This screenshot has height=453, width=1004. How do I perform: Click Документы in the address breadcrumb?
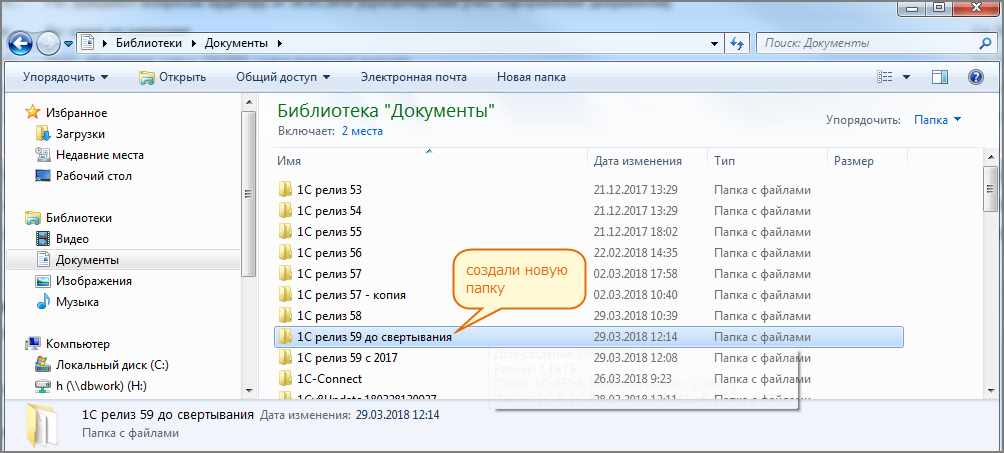tap(236, 44)
